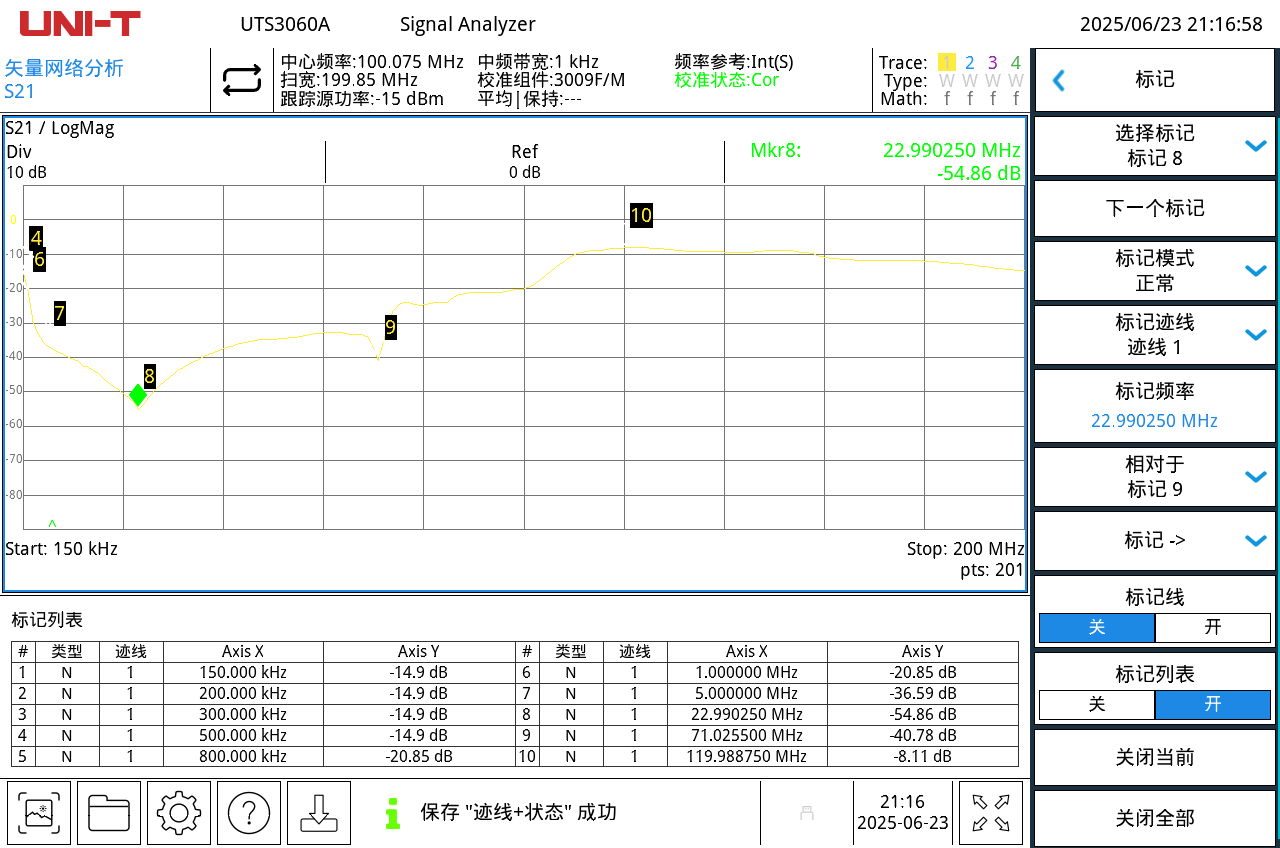This screenshot has height=848, width=1280.
Task: Take a screenshot using the capture icon
Action: pyautogui.click(x=39, y=813)
